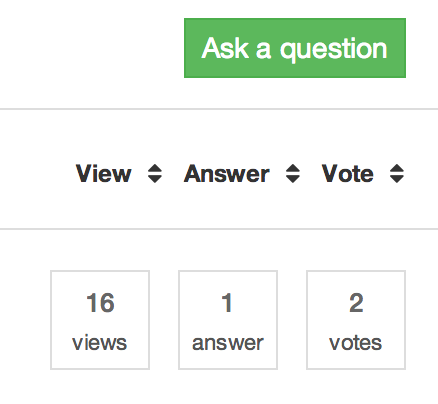Click the 'views' label under 16
Image resolution: width=438 pixels, height=404 pixels.
[x=100, y=343]
